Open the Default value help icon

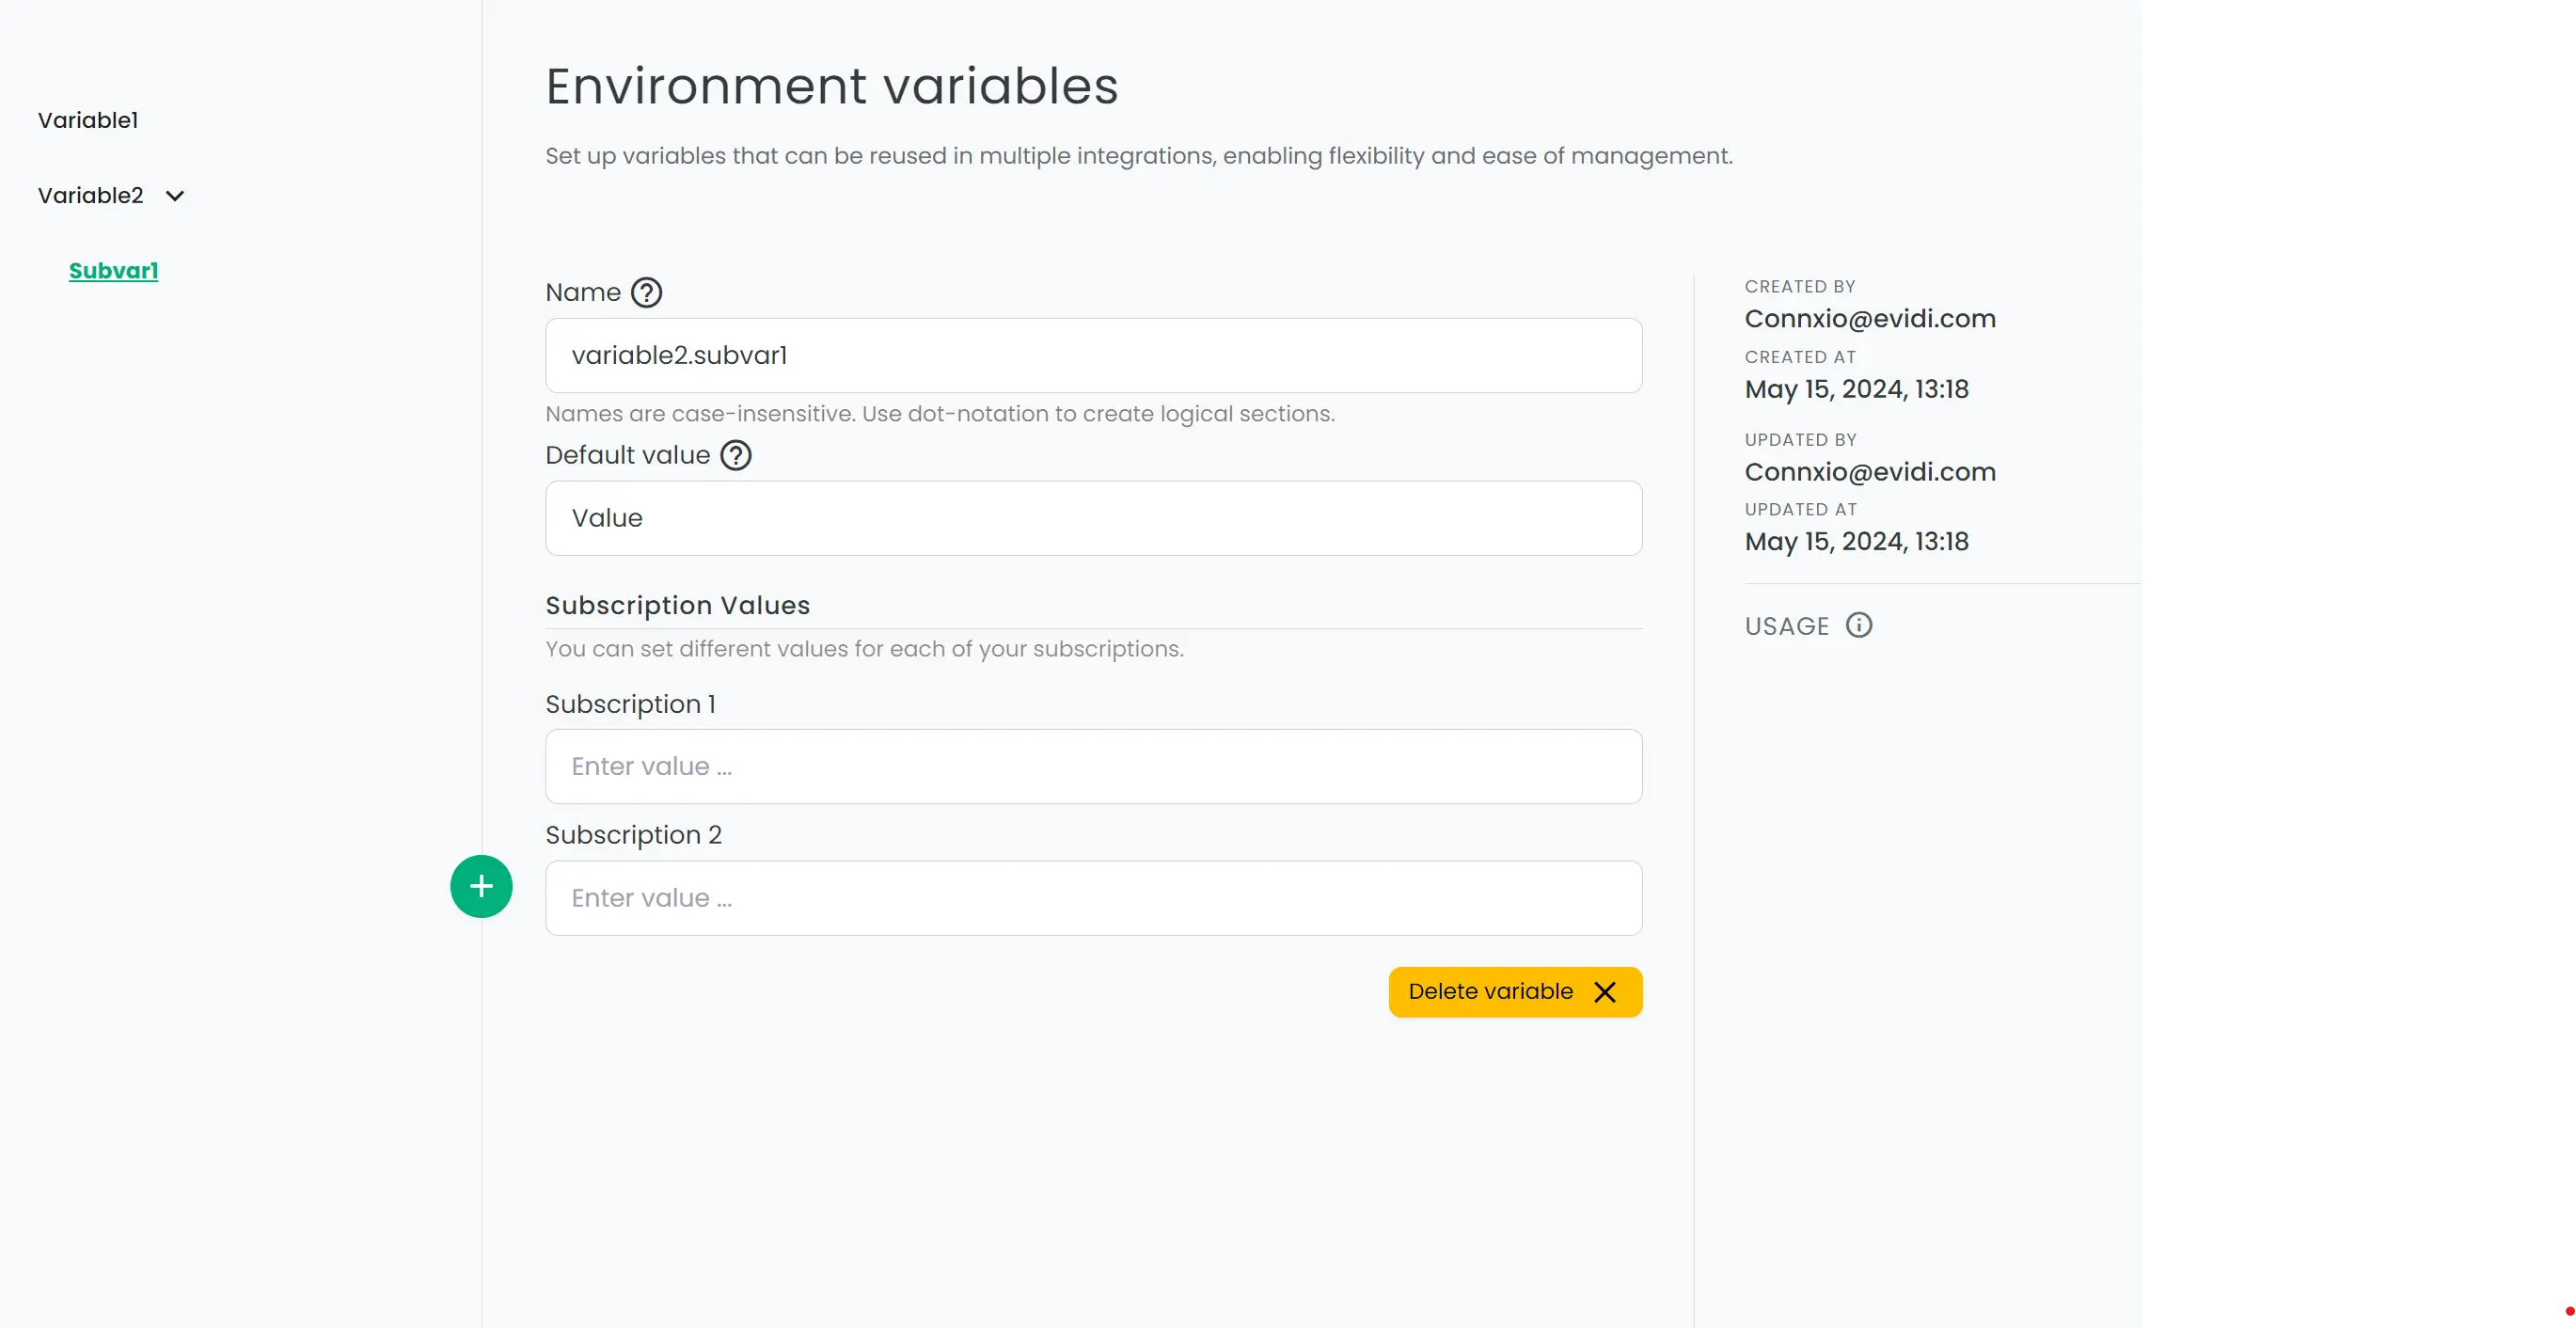[x=736, y=455]
